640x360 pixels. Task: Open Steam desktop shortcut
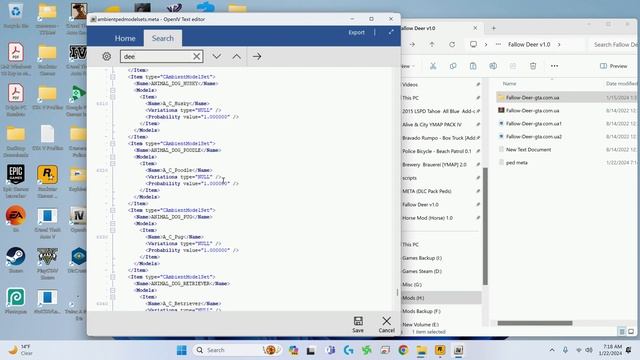16,260
